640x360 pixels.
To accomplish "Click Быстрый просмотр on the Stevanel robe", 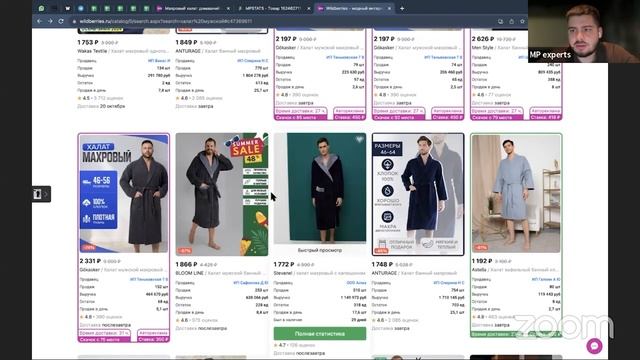I will (320, 250).
